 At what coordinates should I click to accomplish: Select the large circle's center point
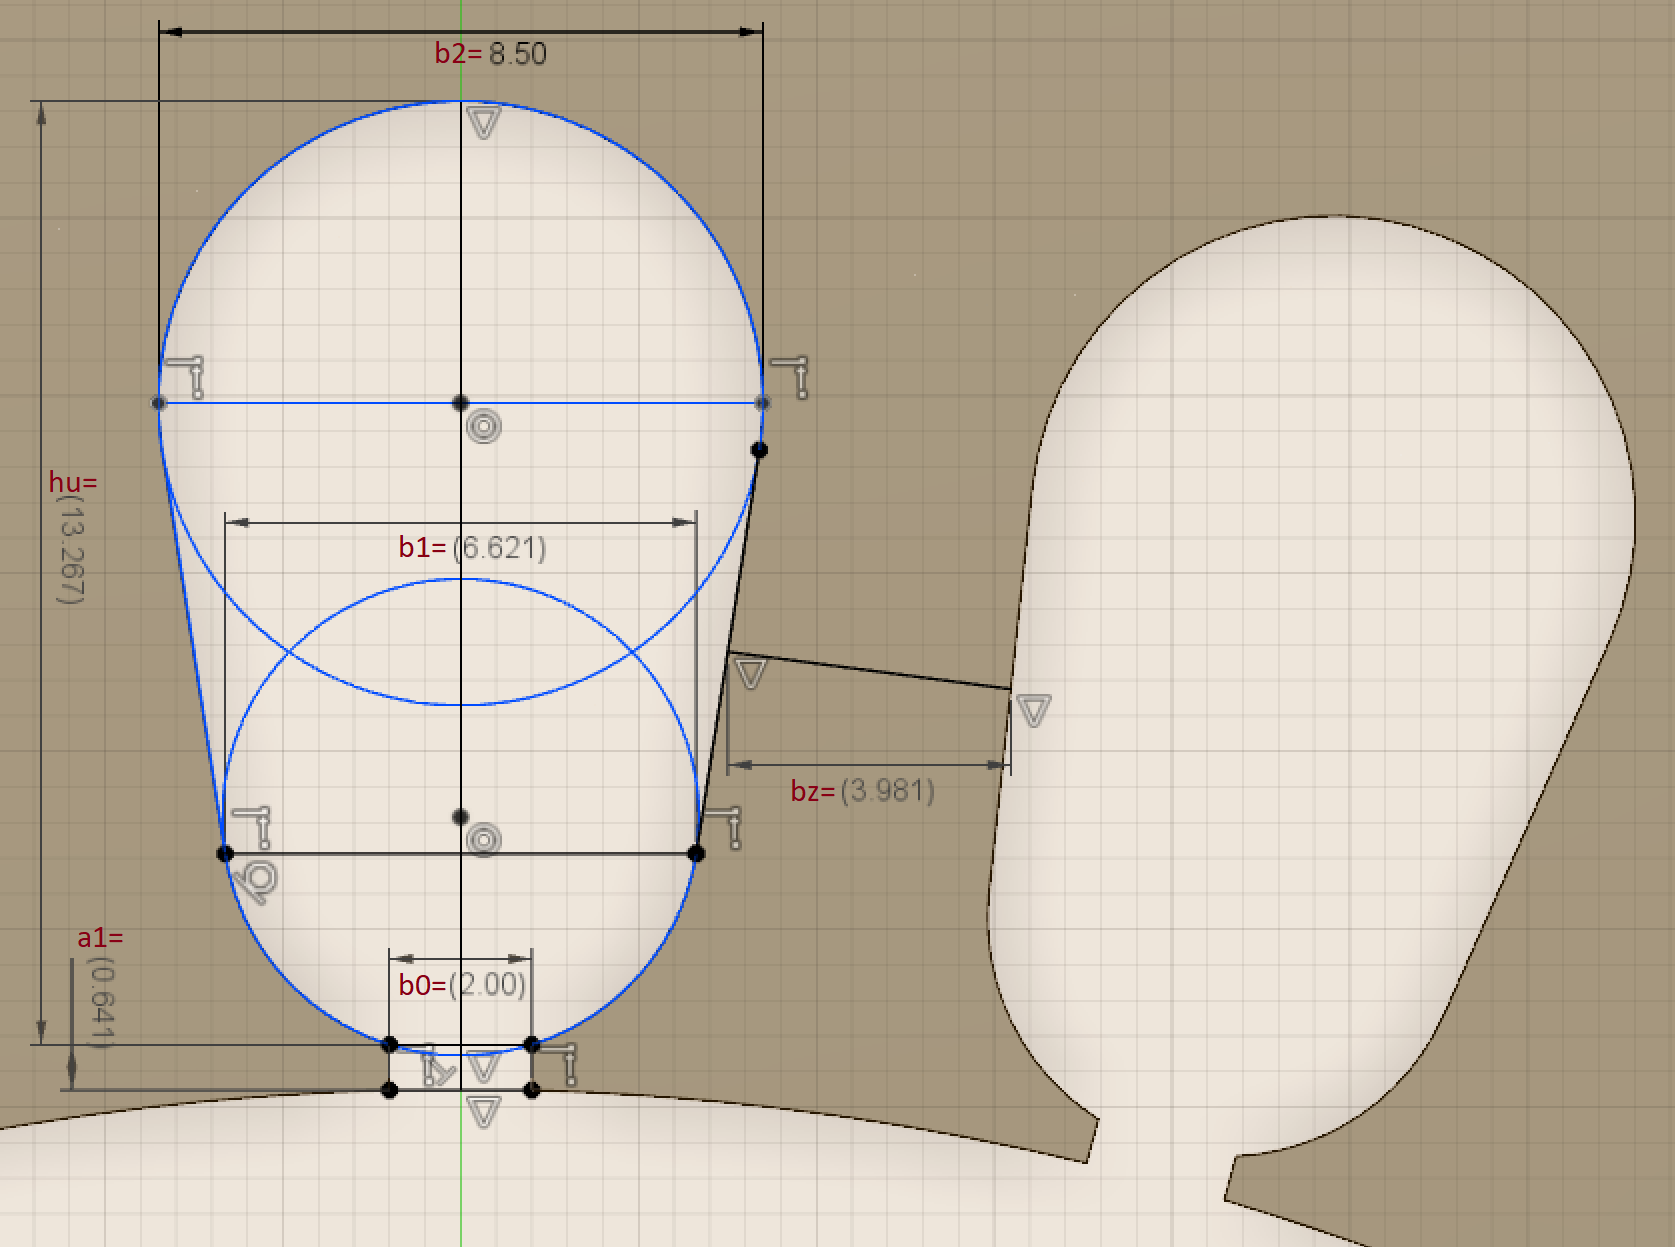click(460, 403)
